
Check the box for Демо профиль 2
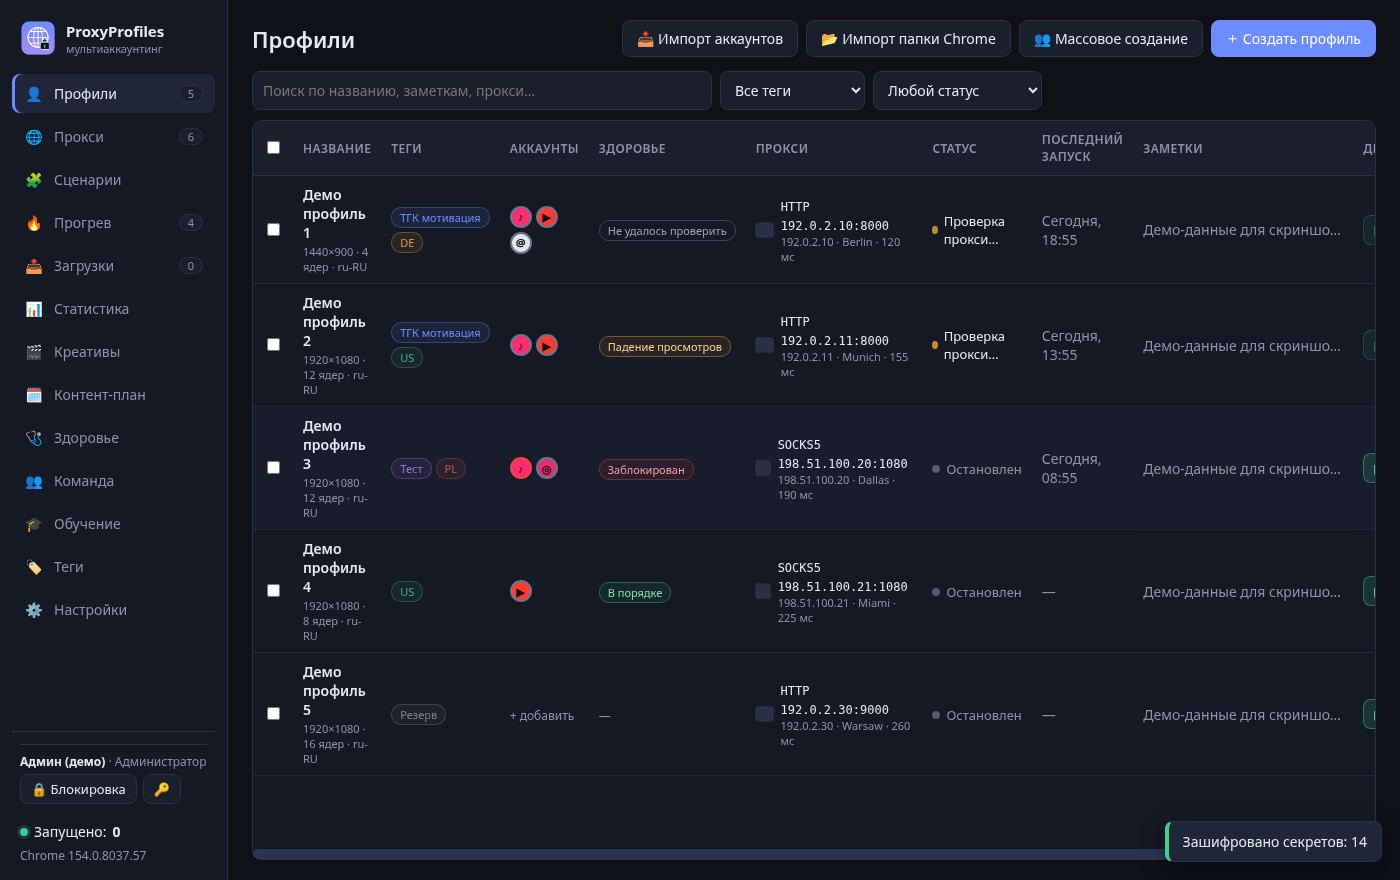[x=273, y=345]
